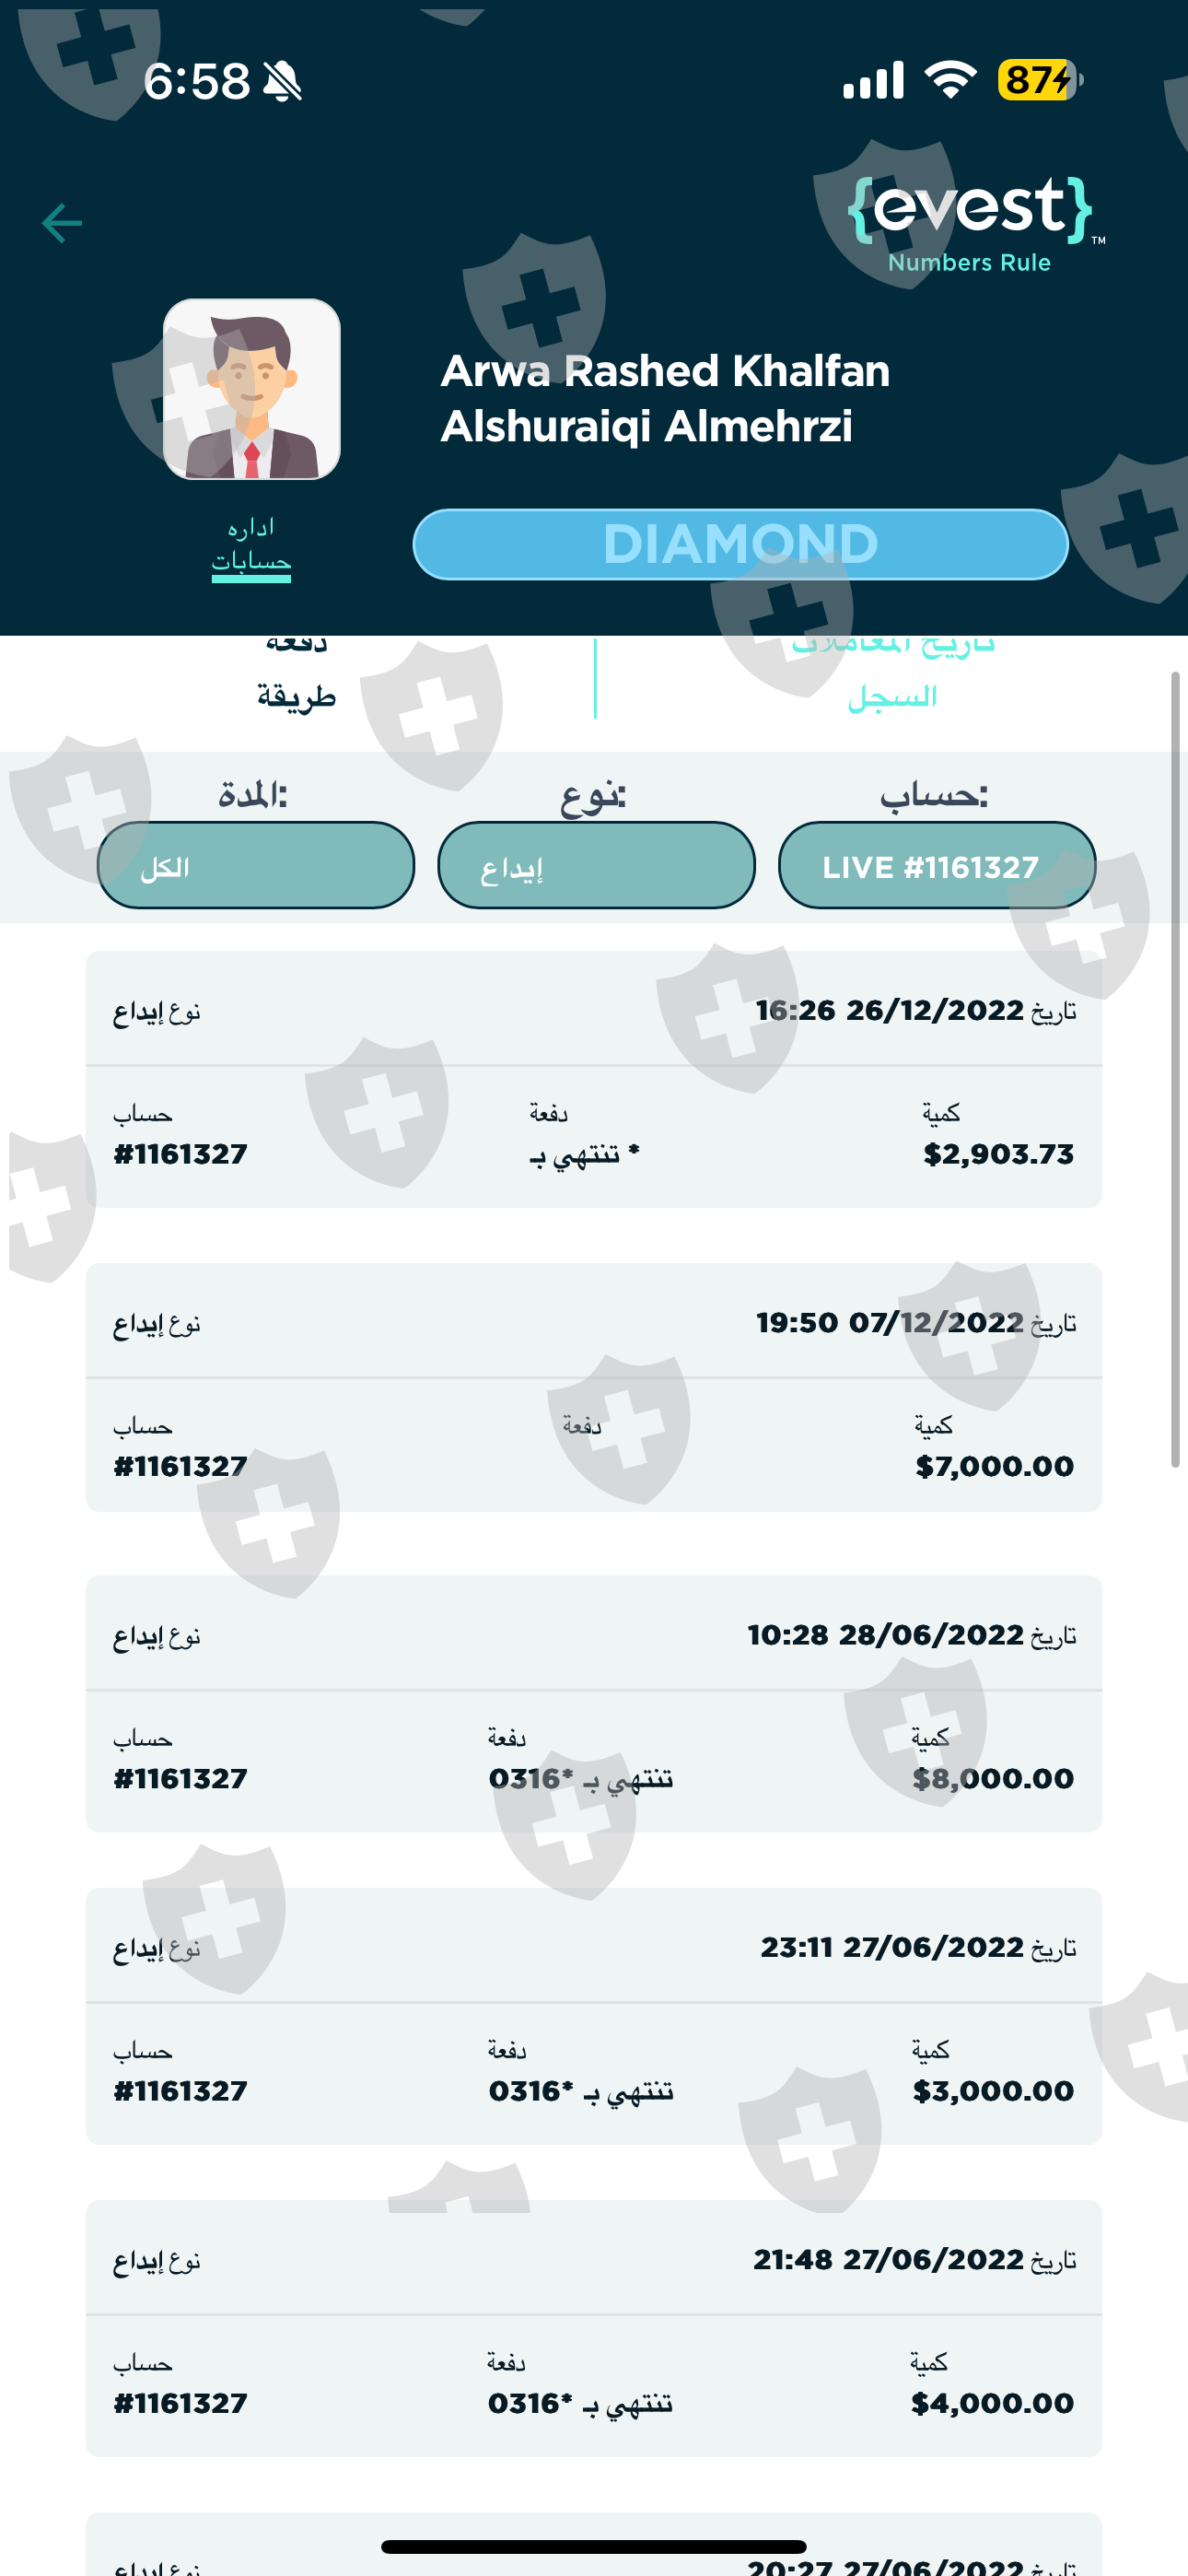1188x2576 pixels.
Task: Open the نوع type dropdown
Action: pyautogui.click(x=596, y=865)
